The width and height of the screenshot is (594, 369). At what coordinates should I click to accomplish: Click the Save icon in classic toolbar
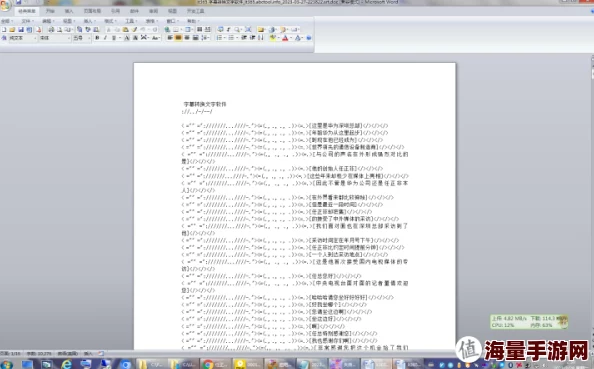point(21,30)
